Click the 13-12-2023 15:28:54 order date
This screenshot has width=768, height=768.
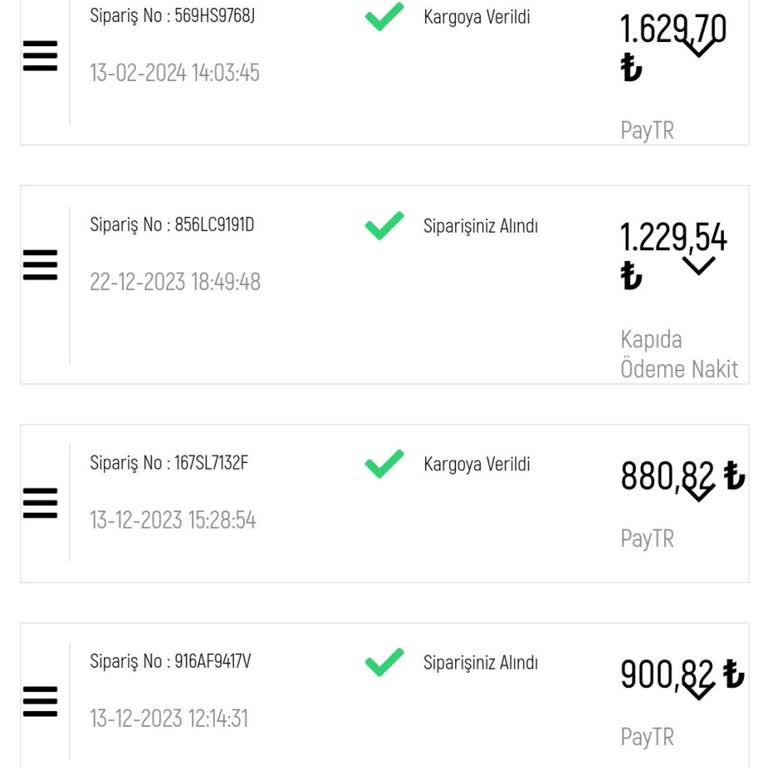pyautogui.click(x=173, y=520)
